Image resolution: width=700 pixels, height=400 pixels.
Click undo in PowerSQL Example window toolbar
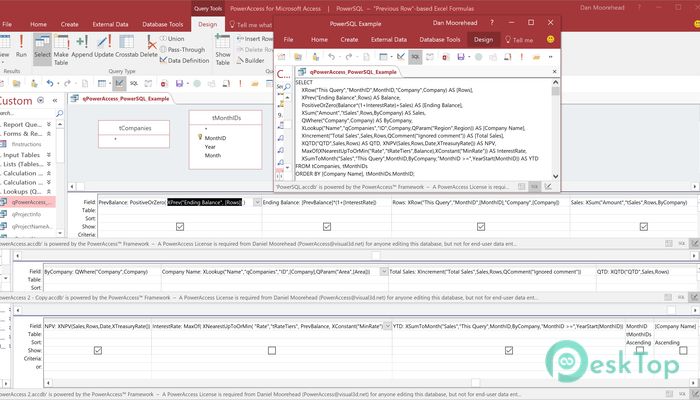coord(331,57)
